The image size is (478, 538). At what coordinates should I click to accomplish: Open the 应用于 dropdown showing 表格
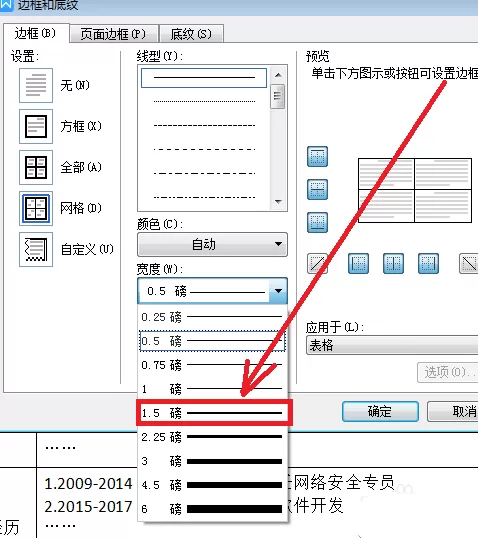392,345
